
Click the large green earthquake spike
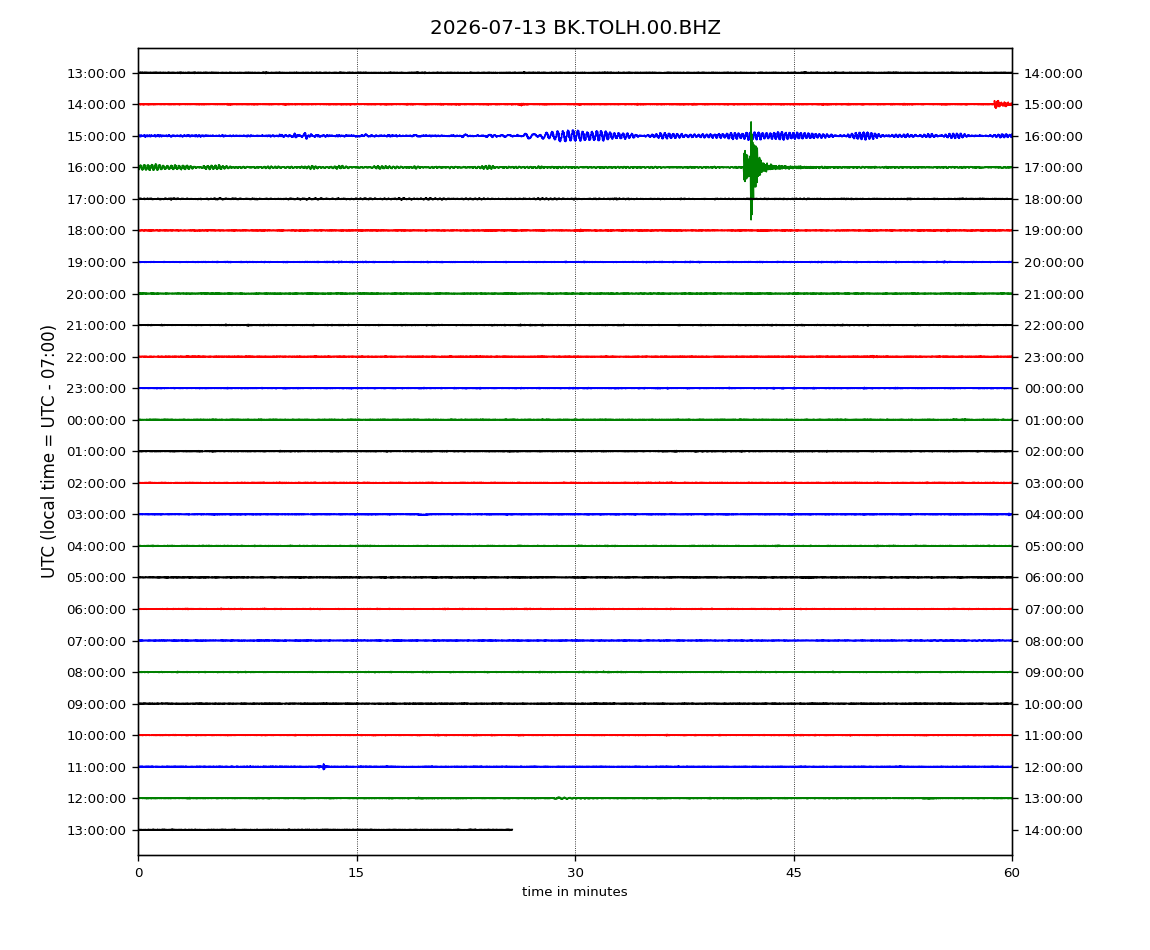coord(751,170)
